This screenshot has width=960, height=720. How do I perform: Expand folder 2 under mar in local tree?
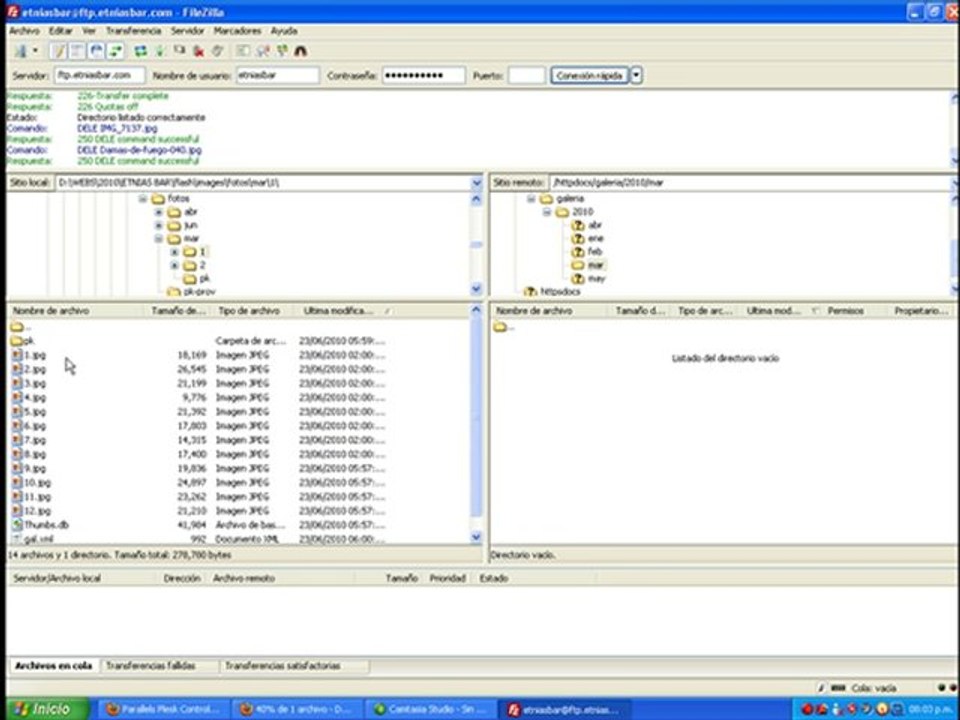coord(174,265)
